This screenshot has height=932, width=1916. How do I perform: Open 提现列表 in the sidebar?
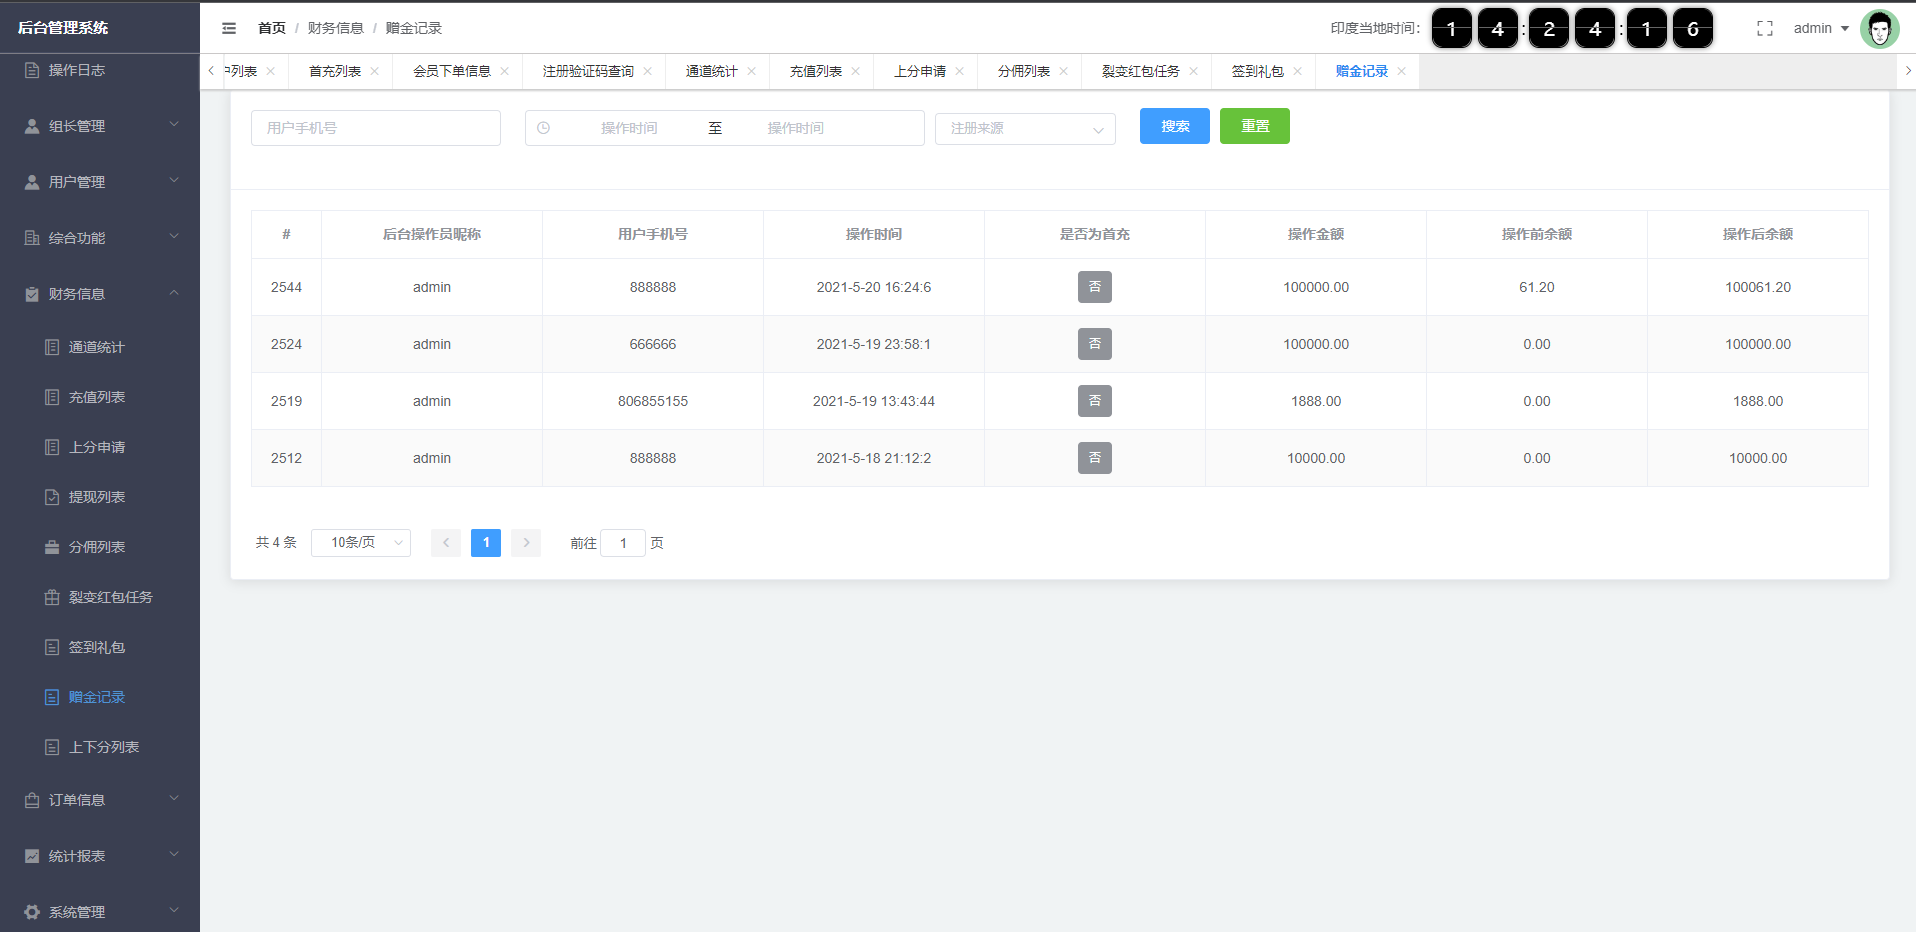(97, 497)
